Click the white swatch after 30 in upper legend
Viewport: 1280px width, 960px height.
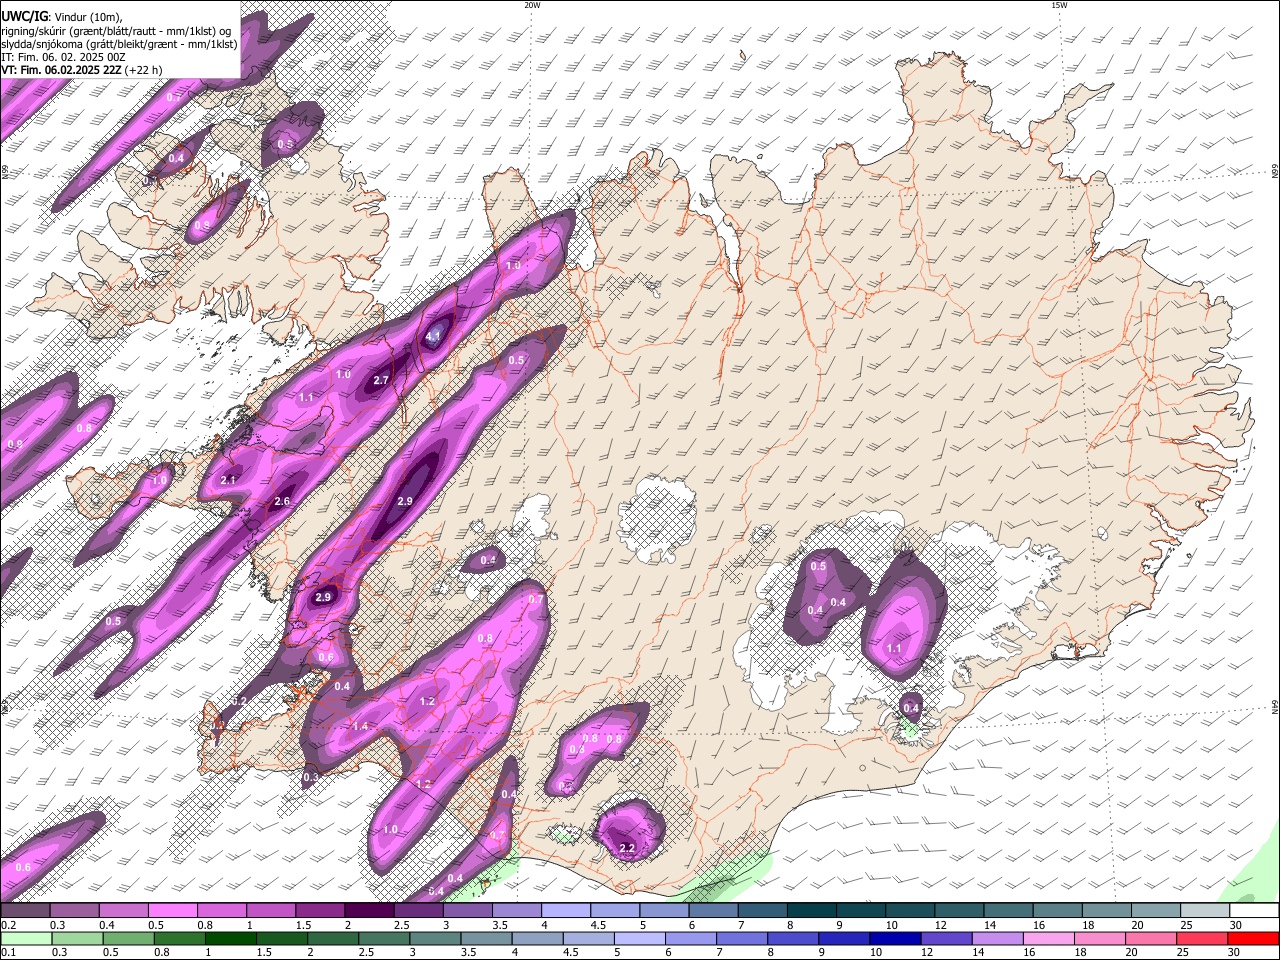1254,911
